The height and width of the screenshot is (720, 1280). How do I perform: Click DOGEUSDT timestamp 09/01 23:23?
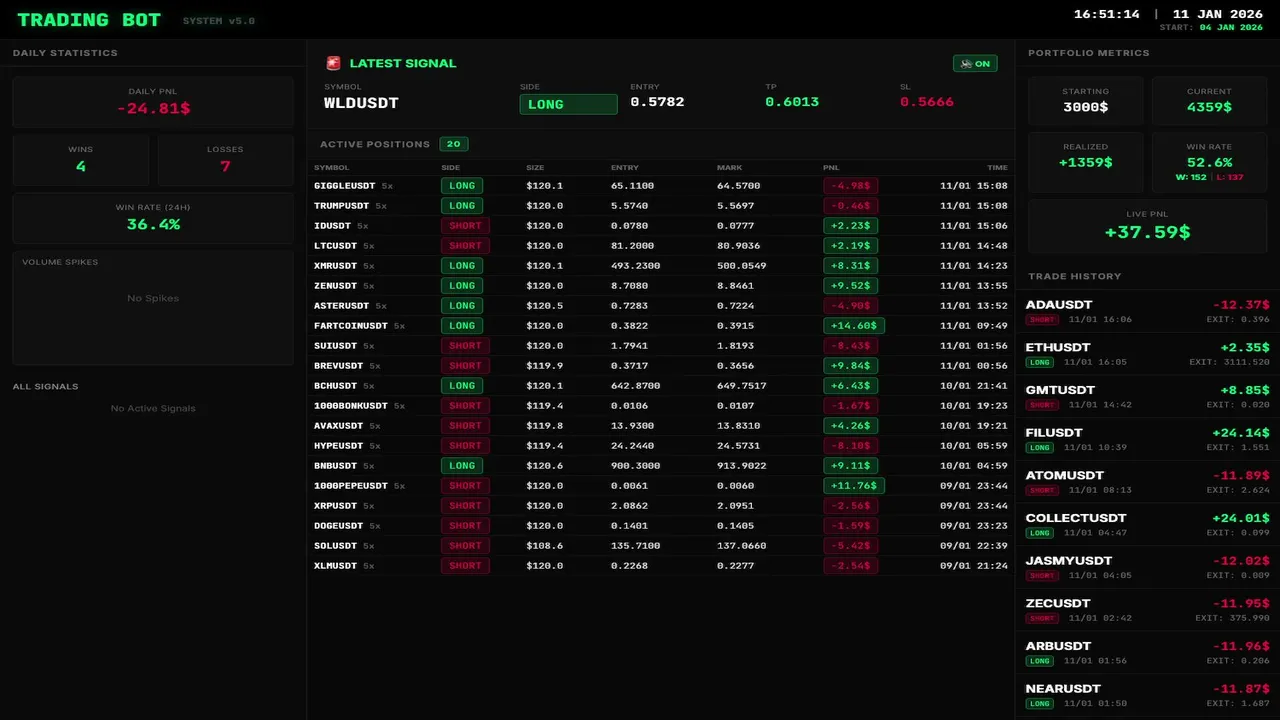pos(974,526)
